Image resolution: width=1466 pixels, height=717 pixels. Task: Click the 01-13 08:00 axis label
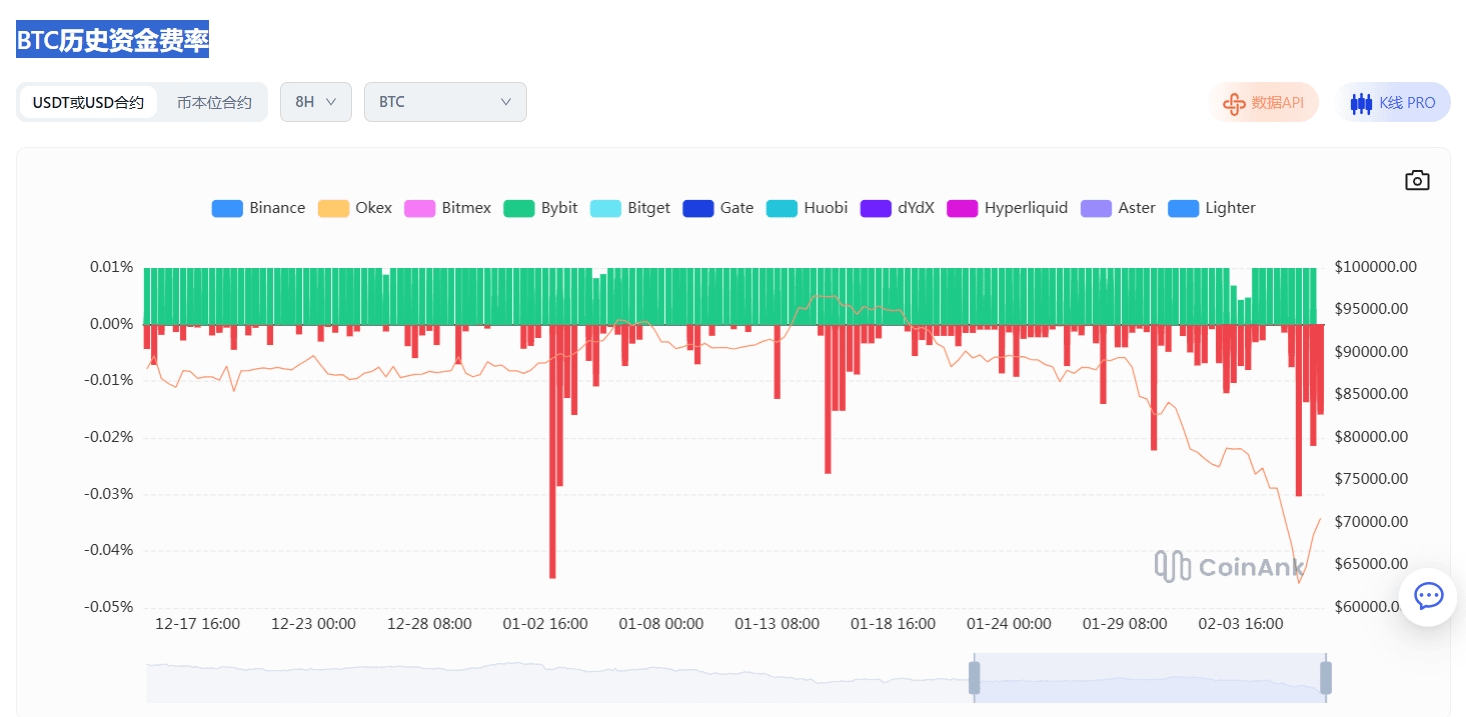tap(777, 624)
